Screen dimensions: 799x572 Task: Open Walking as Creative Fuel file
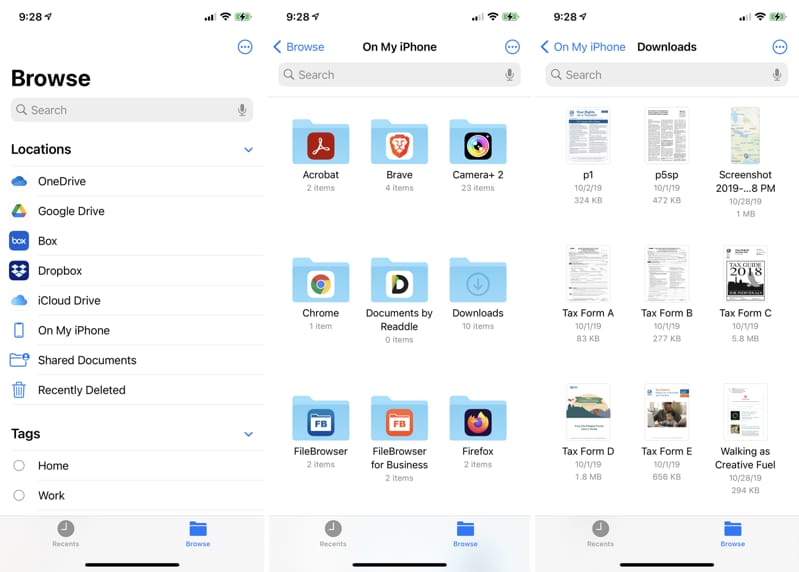click(x=745, y=412)
